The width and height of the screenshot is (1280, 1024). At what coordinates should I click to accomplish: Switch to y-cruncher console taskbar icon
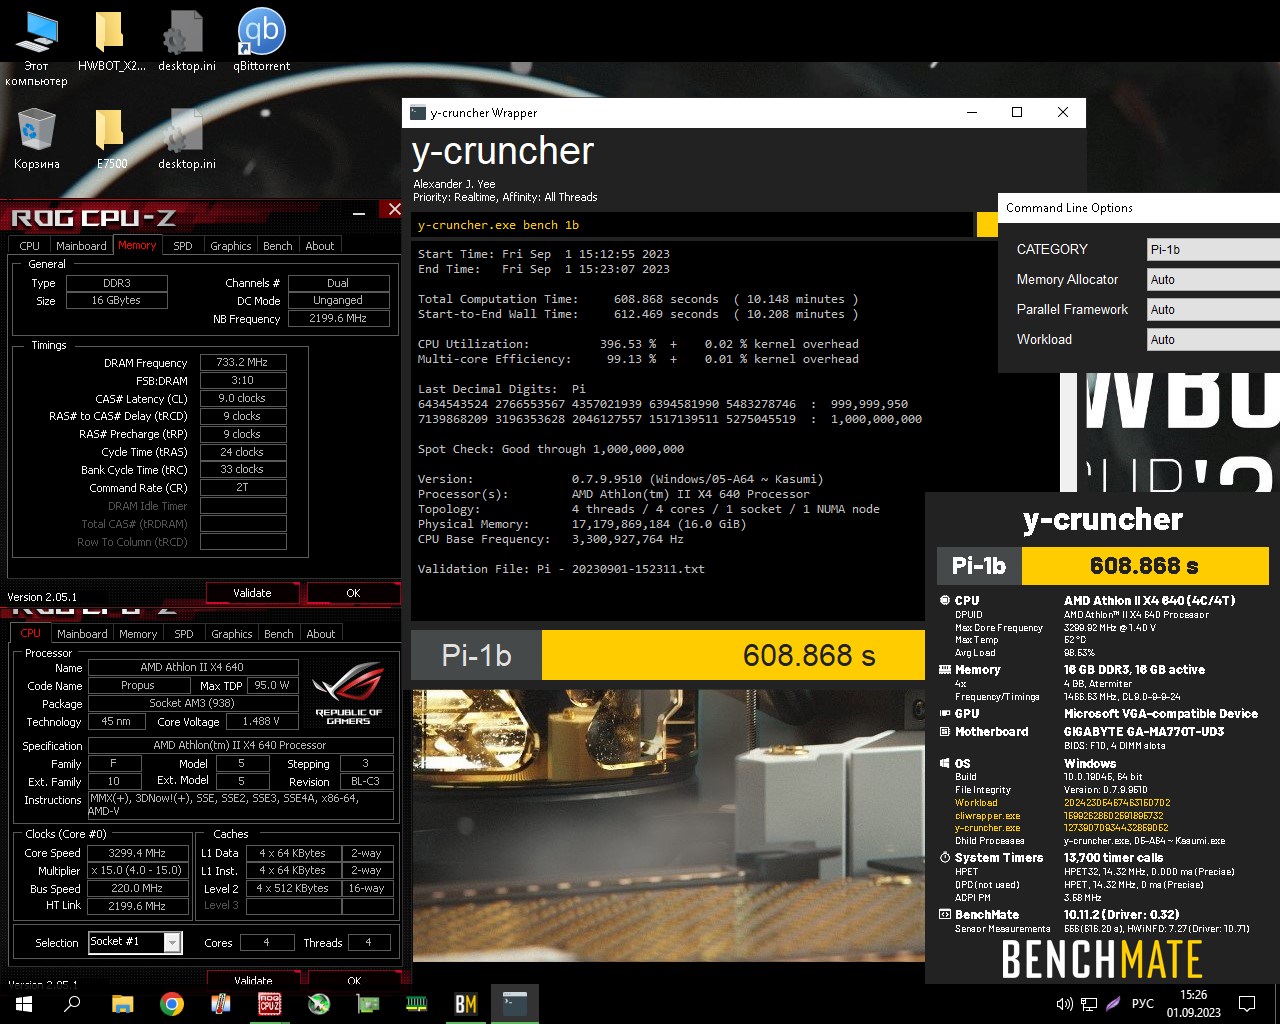(514, 1004)
